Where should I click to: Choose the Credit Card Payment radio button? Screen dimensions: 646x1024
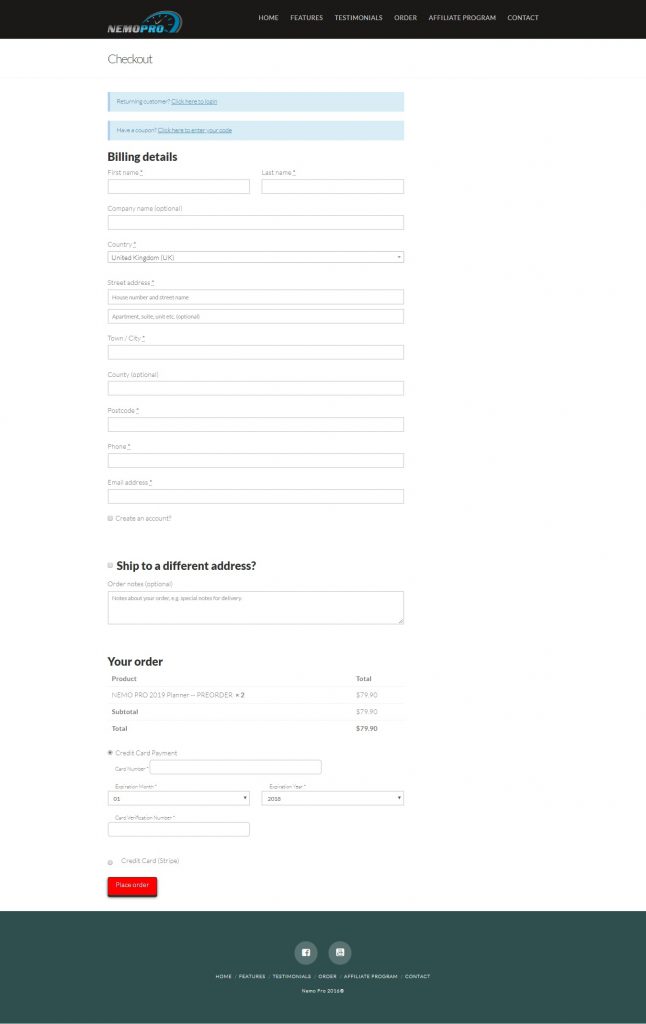pyautogui.click(x=110, y=752)
